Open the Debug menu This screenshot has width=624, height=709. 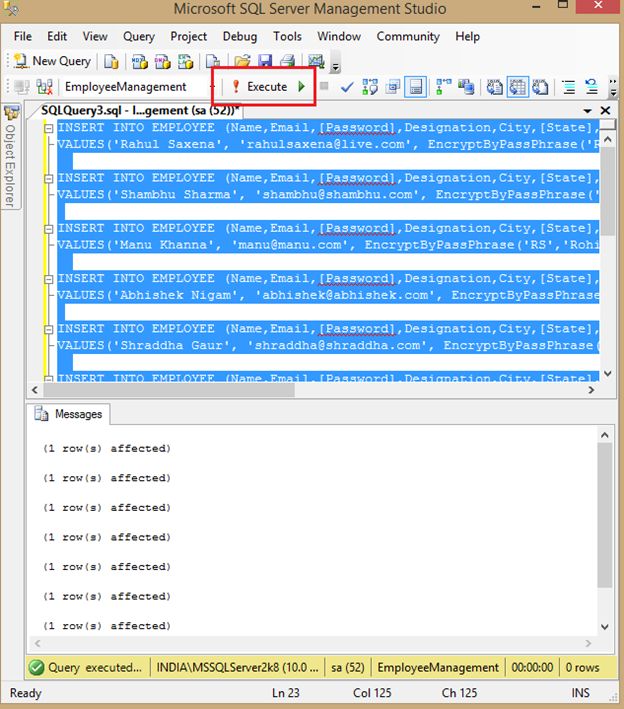pos(240,36)
